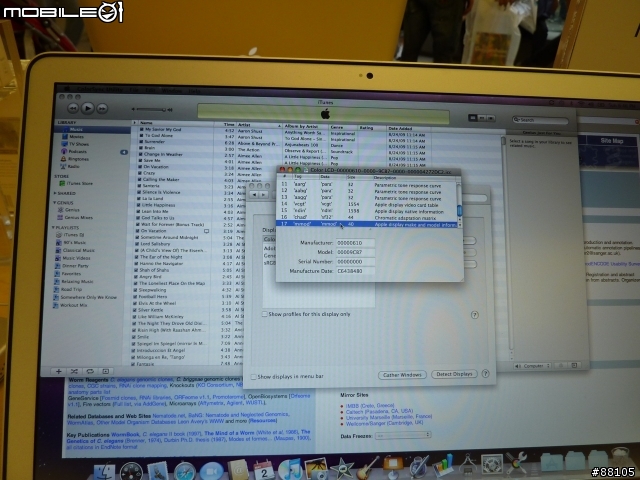Screen dimensions: 640x480
Task: Click System Preferences forward arrow button
Action: (x=264, y=195)
